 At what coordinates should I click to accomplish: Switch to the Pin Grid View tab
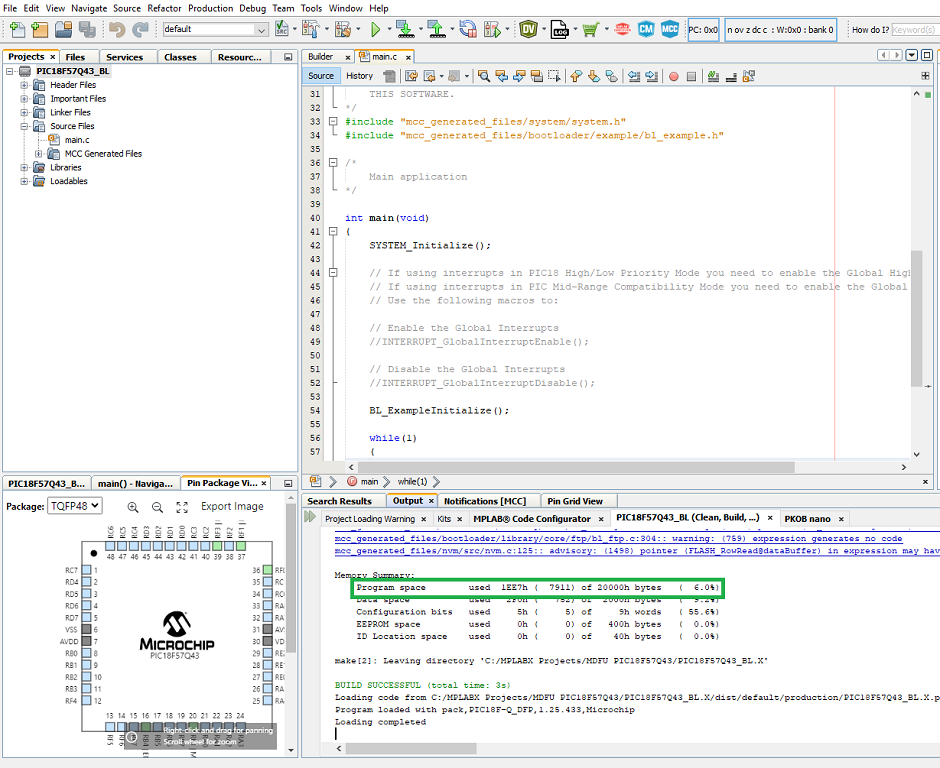[574, 501]
